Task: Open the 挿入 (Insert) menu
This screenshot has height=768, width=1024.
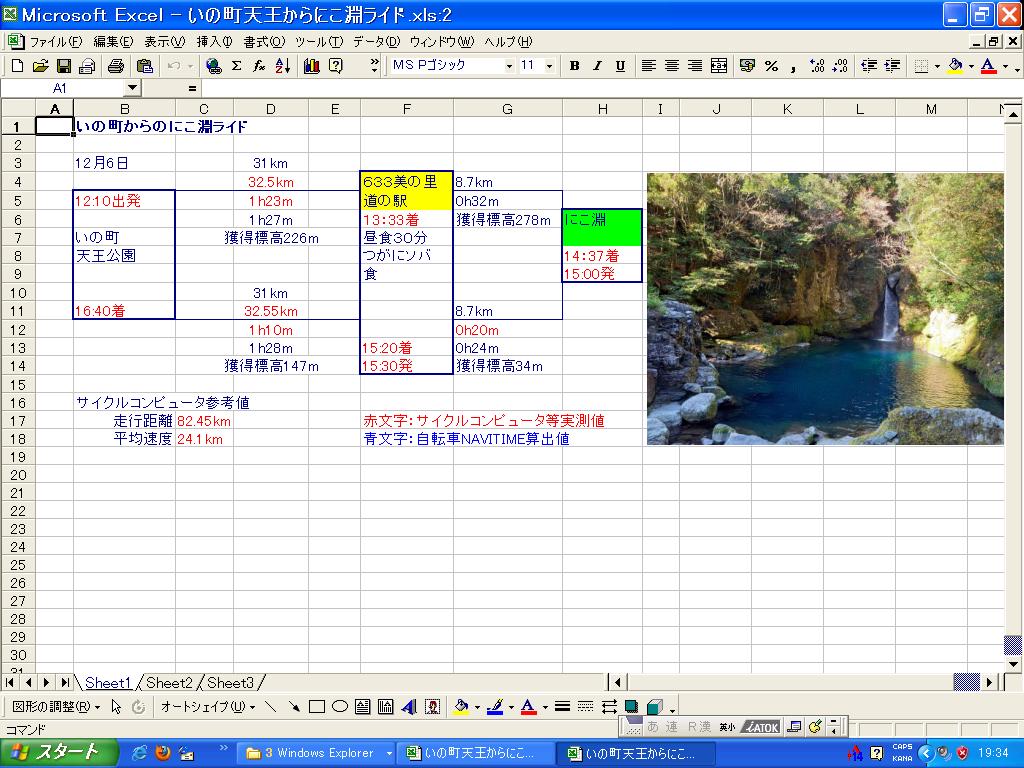Action: pyautogui.click(x=214, y=42)
